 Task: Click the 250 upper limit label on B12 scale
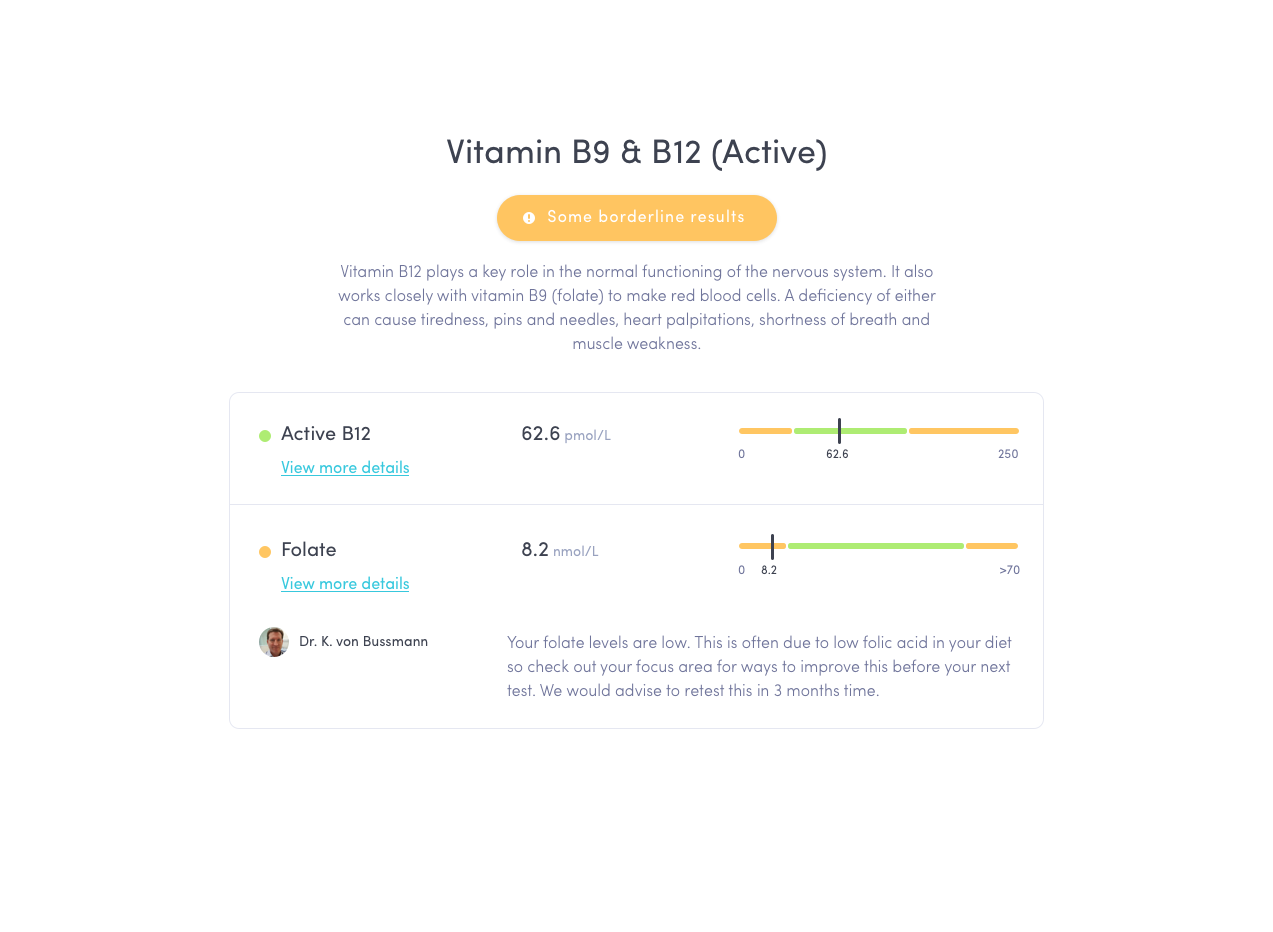coord(1008,453)
